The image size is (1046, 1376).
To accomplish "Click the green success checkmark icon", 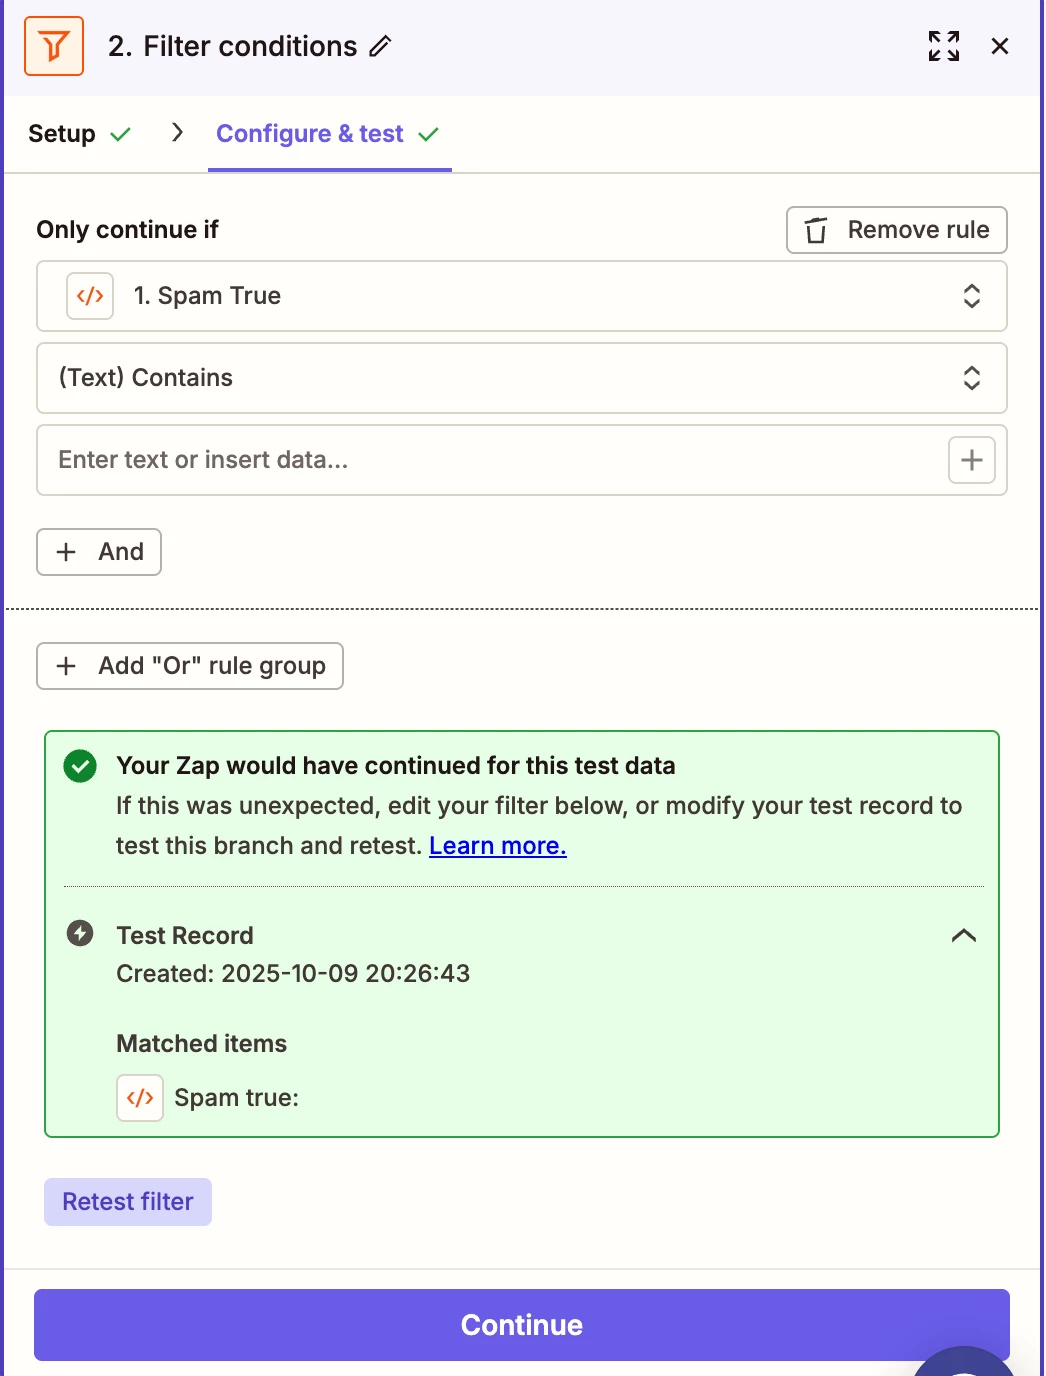I will 80,767.
